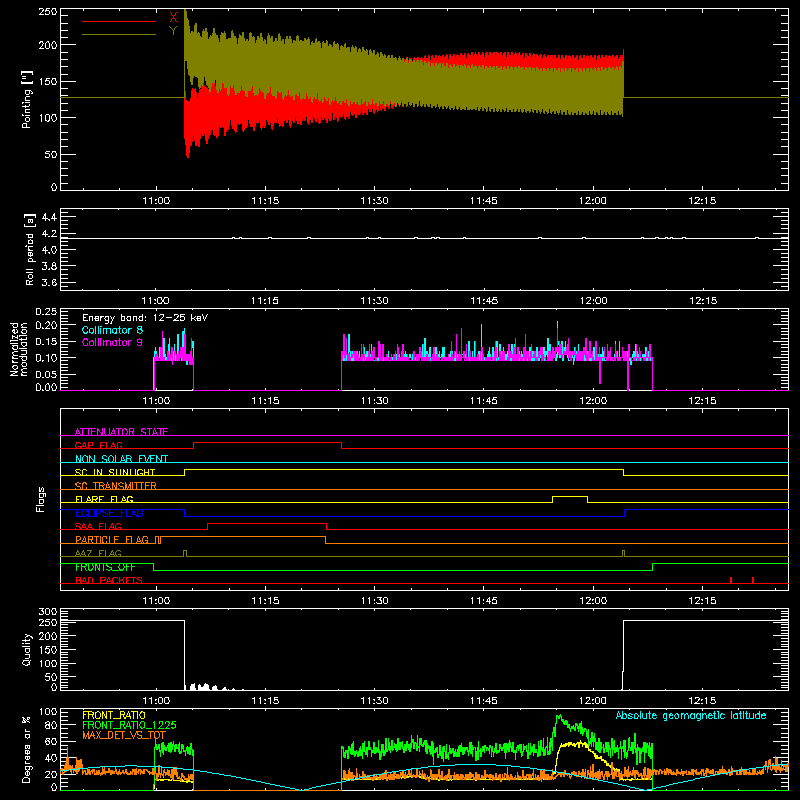Click the olive A0Z_FLAG label above FRONTS_OFF
Screen dimensions: 800x800
[x=98, y=553]
